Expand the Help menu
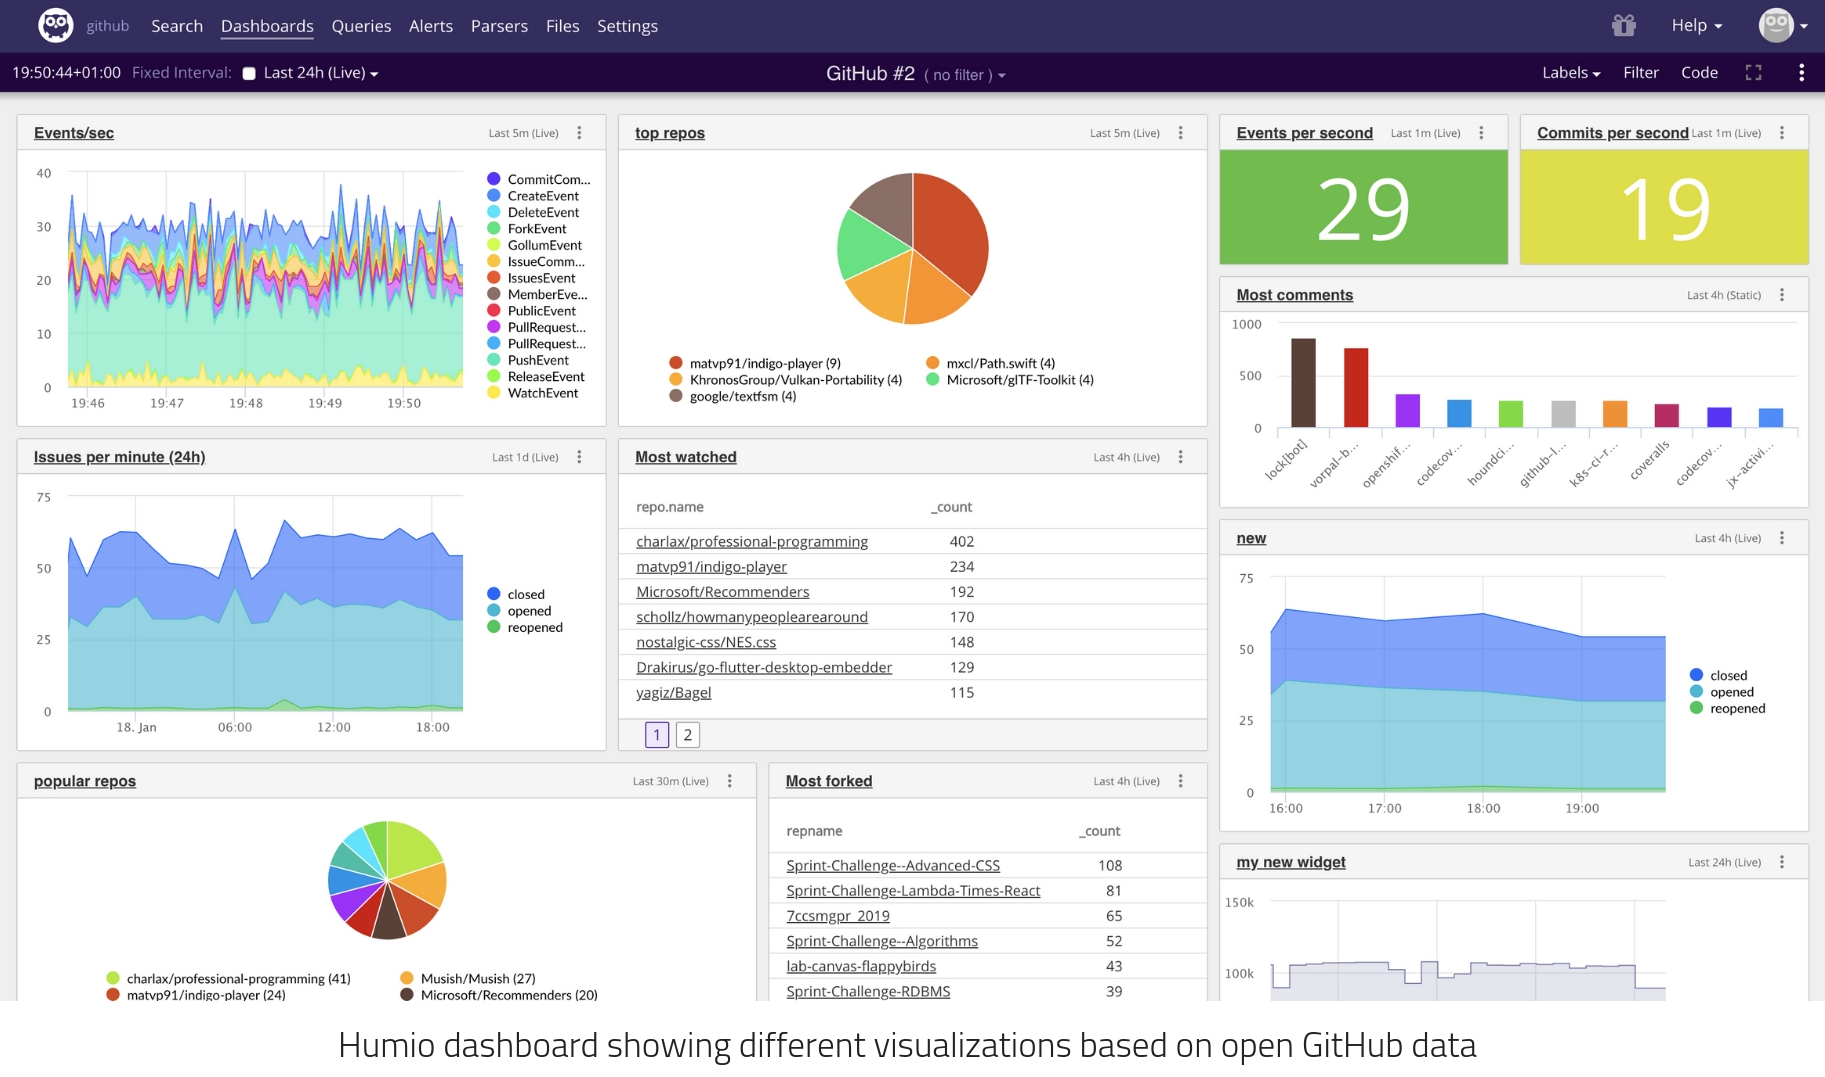Viewport: 1825px width, 1077px height. coord(1696,25)
